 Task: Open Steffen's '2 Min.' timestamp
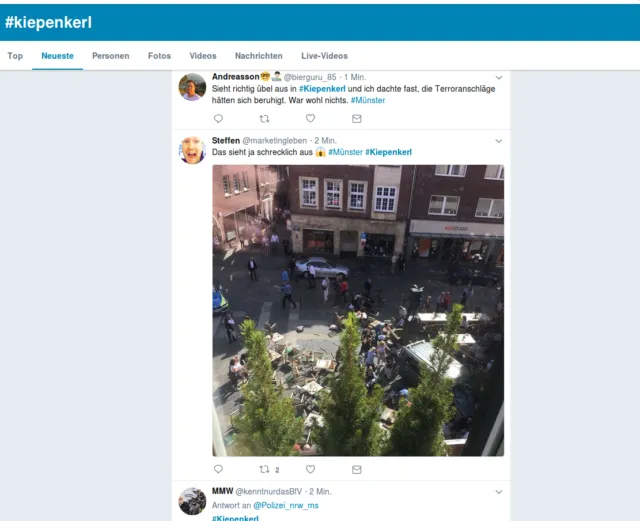click(x=325, y=141)
